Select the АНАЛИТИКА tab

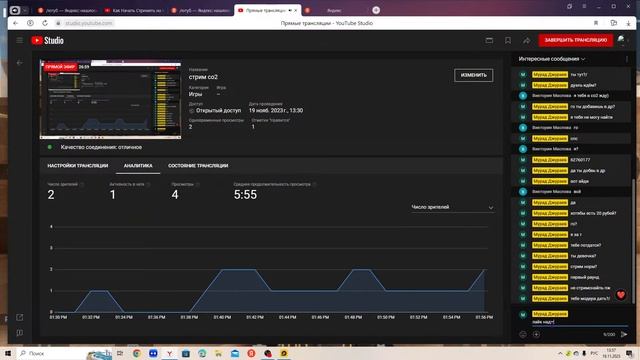(138, 166)
